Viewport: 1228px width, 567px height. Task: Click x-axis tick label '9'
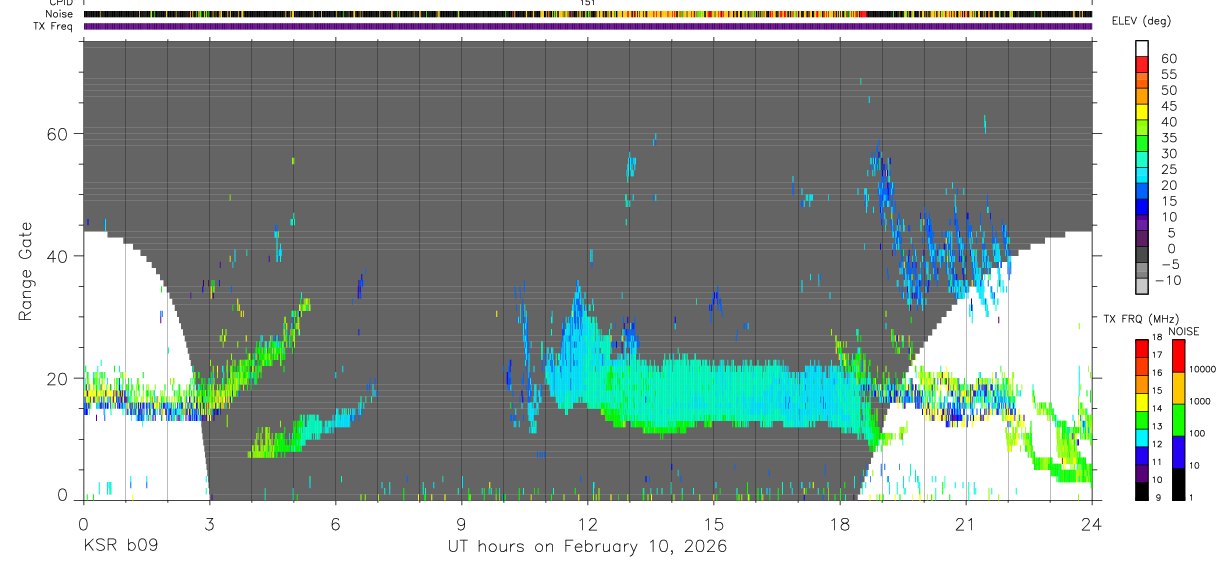[x=461, y=524]
